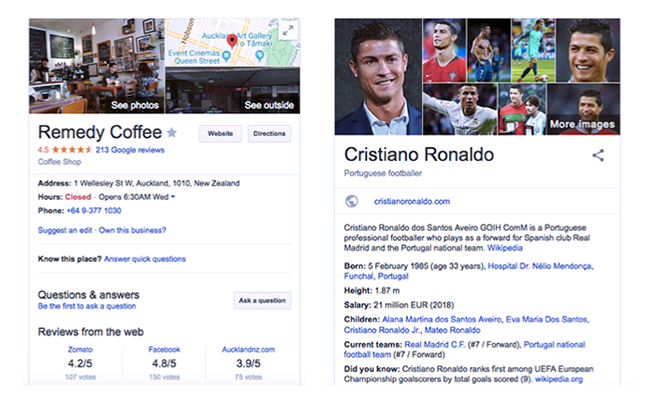Click the globe icon beside cristianoronaldo.com
This screenshot has width=650, height=407.
pyautogui.click(x=352, y=201)
